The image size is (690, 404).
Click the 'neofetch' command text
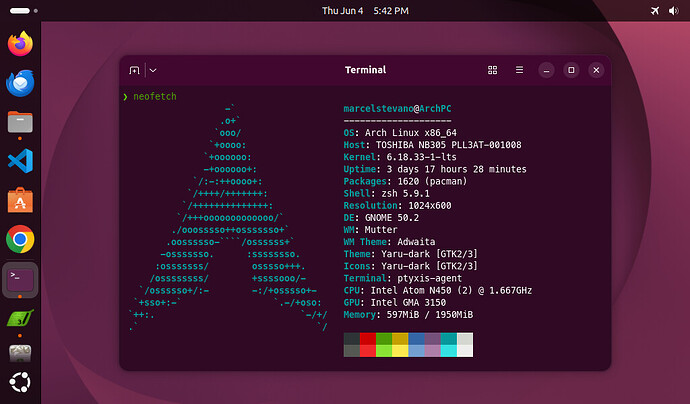click(x=155, y=96)
